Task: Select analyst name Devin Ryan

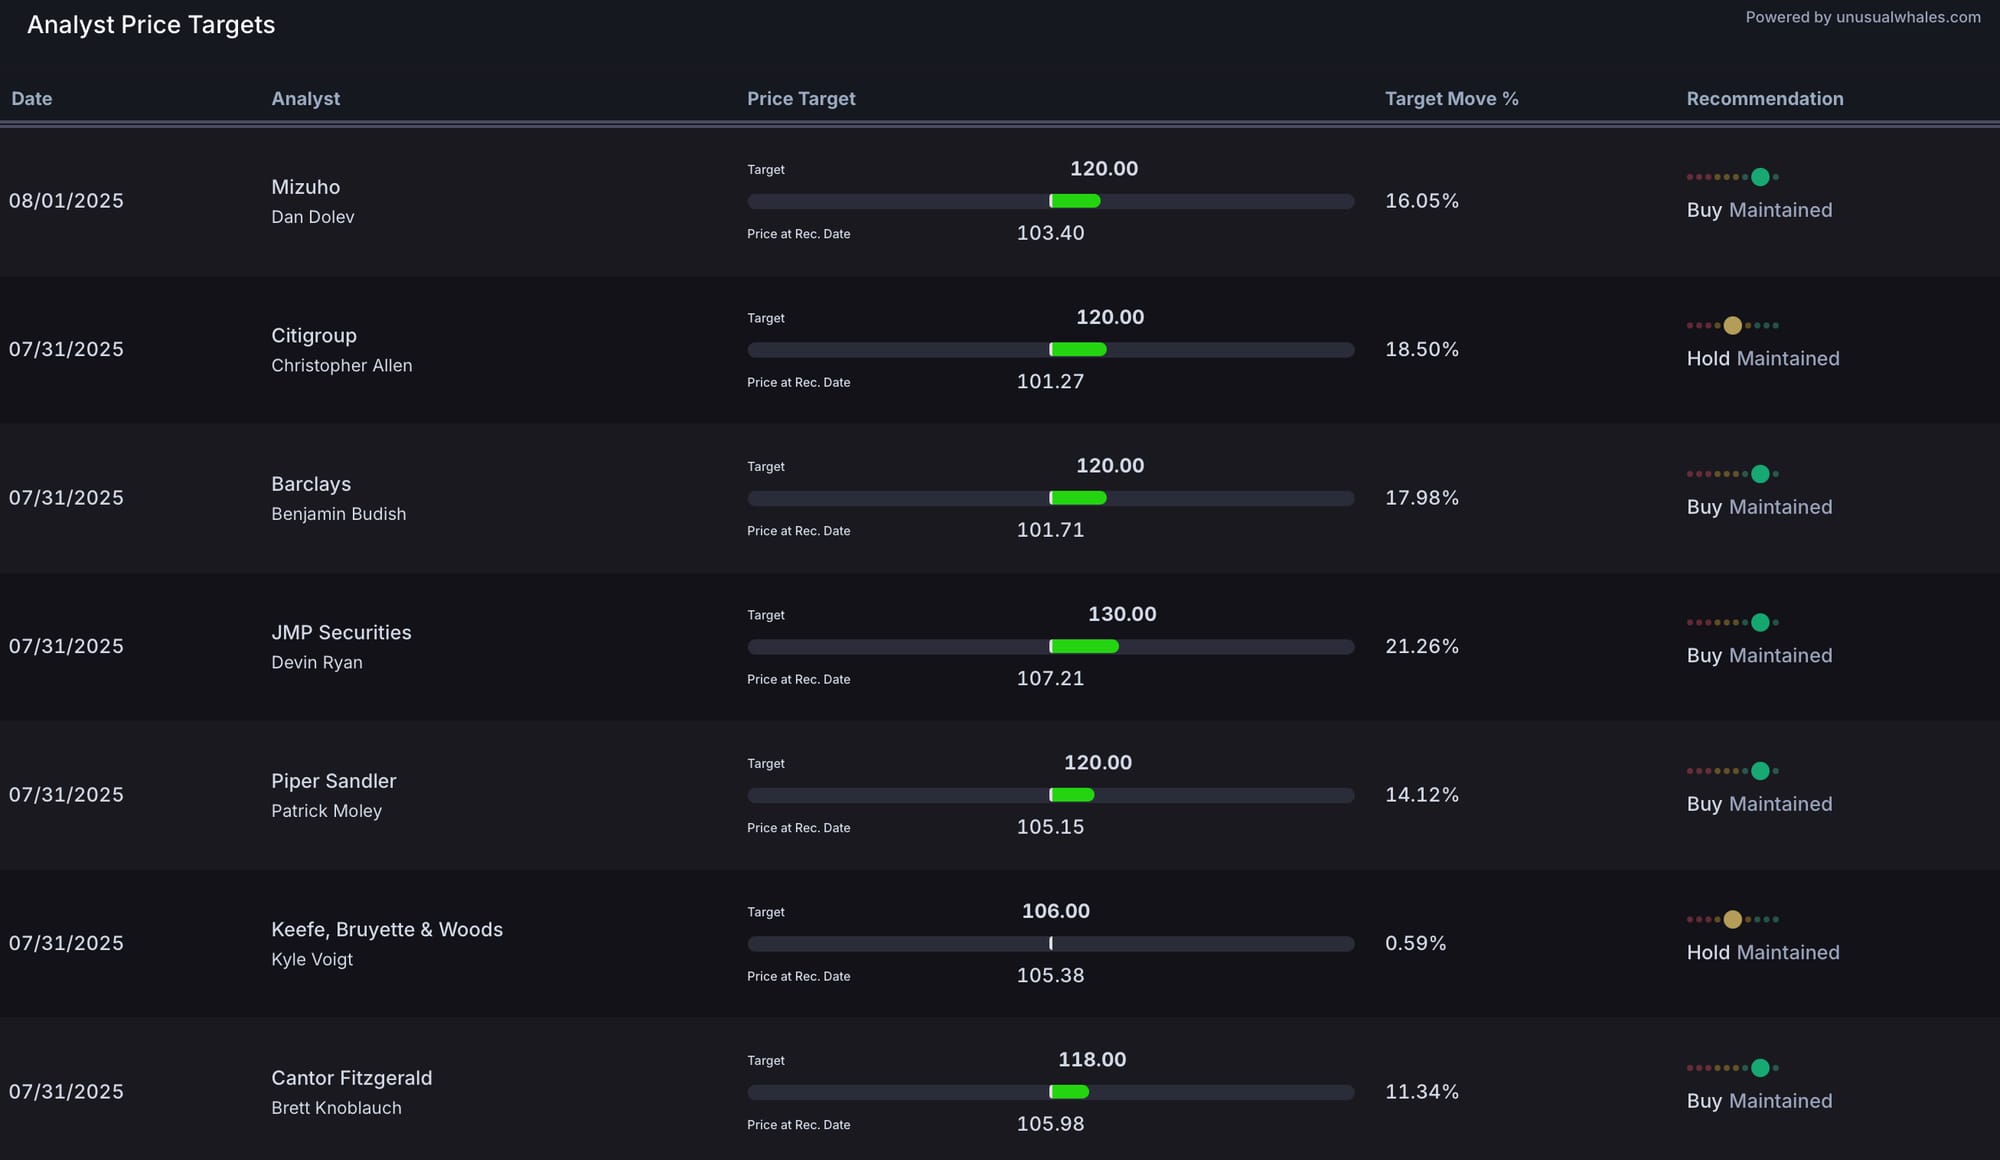Action: 317,663
